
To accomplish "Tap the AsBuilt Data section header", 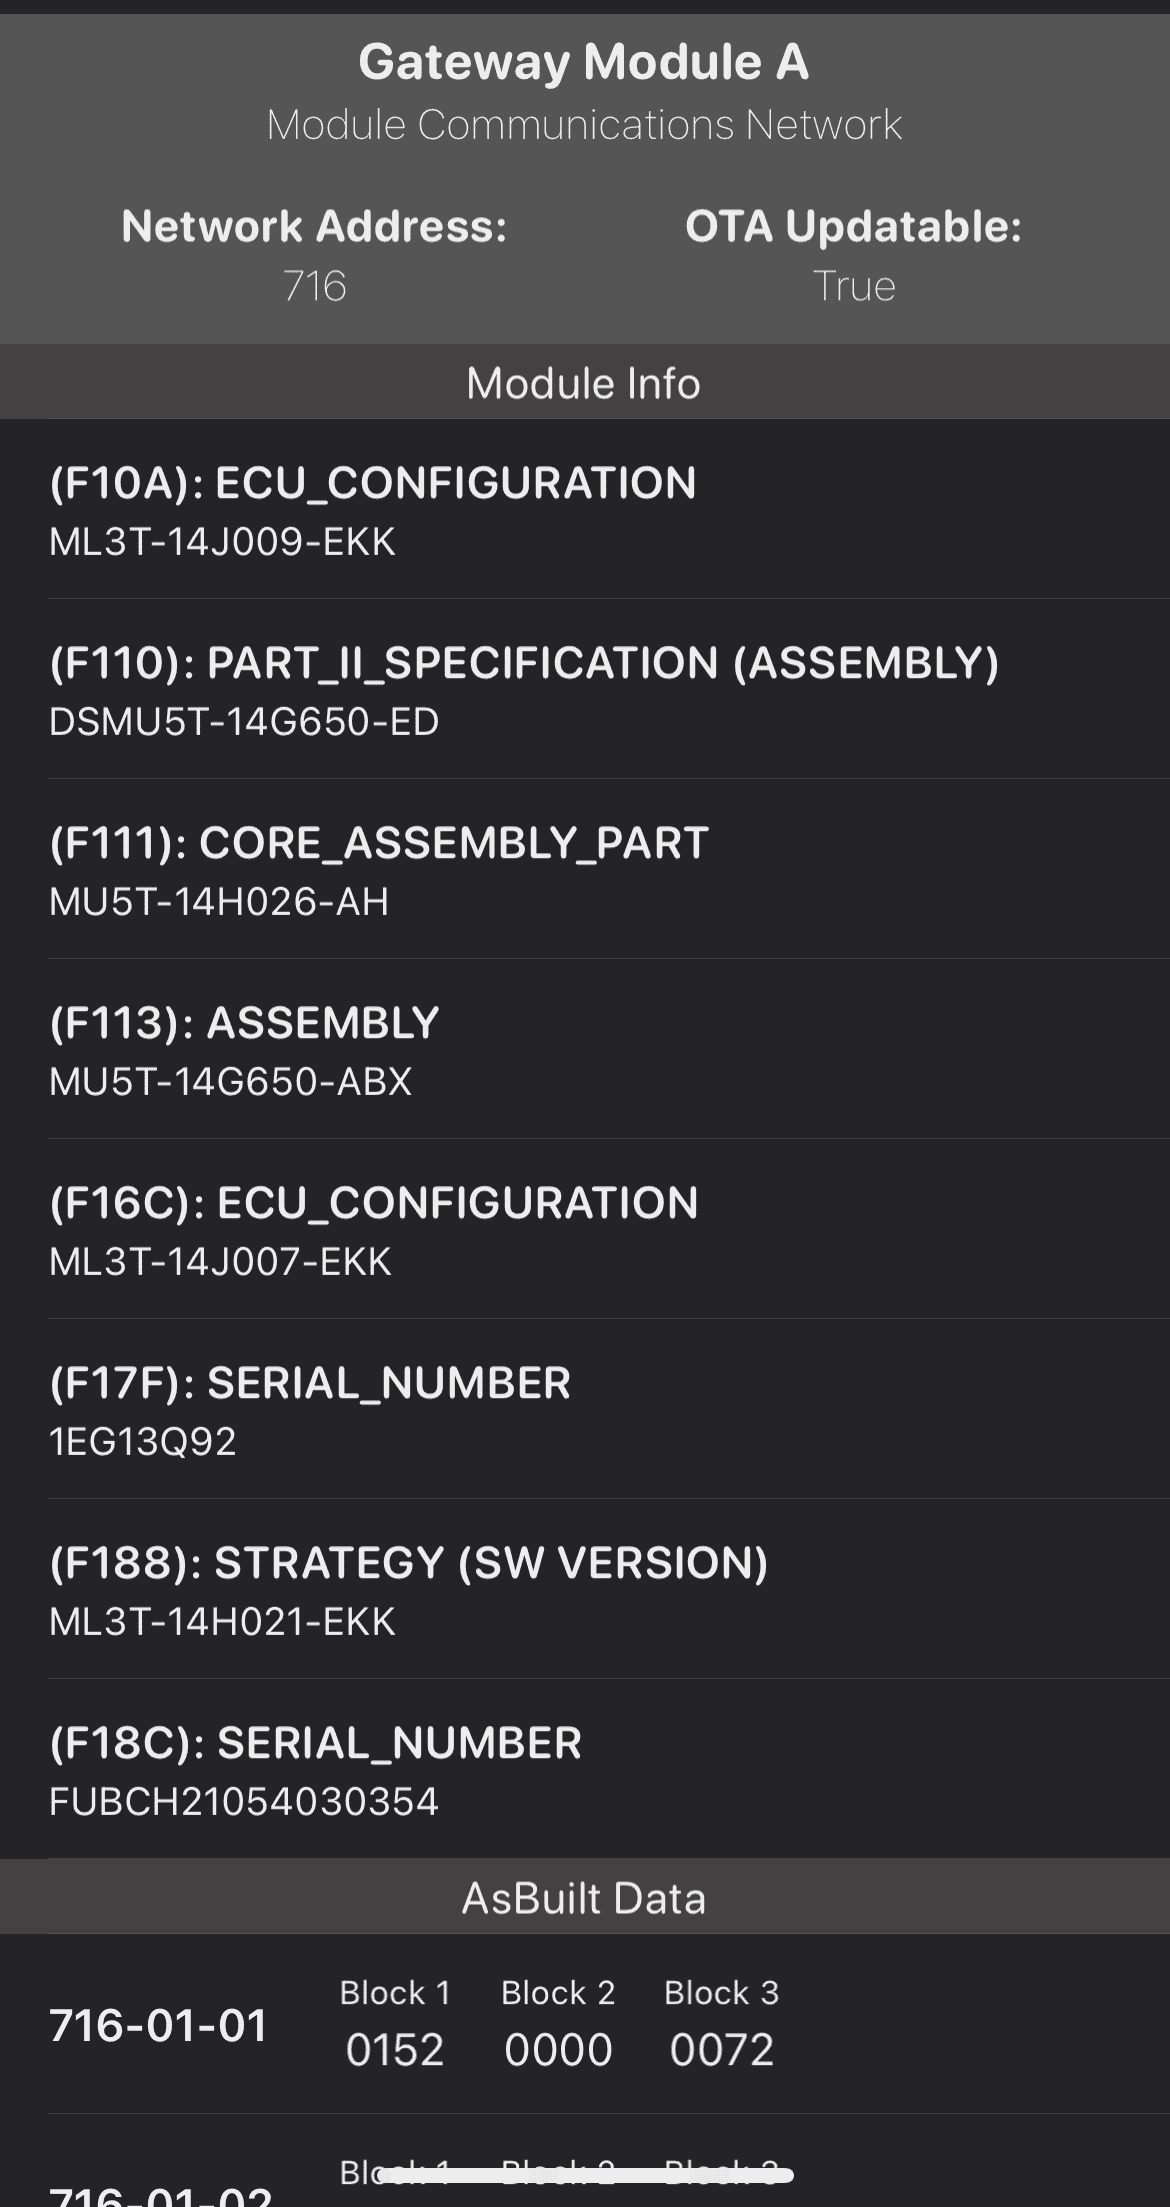I will 584,1898.
